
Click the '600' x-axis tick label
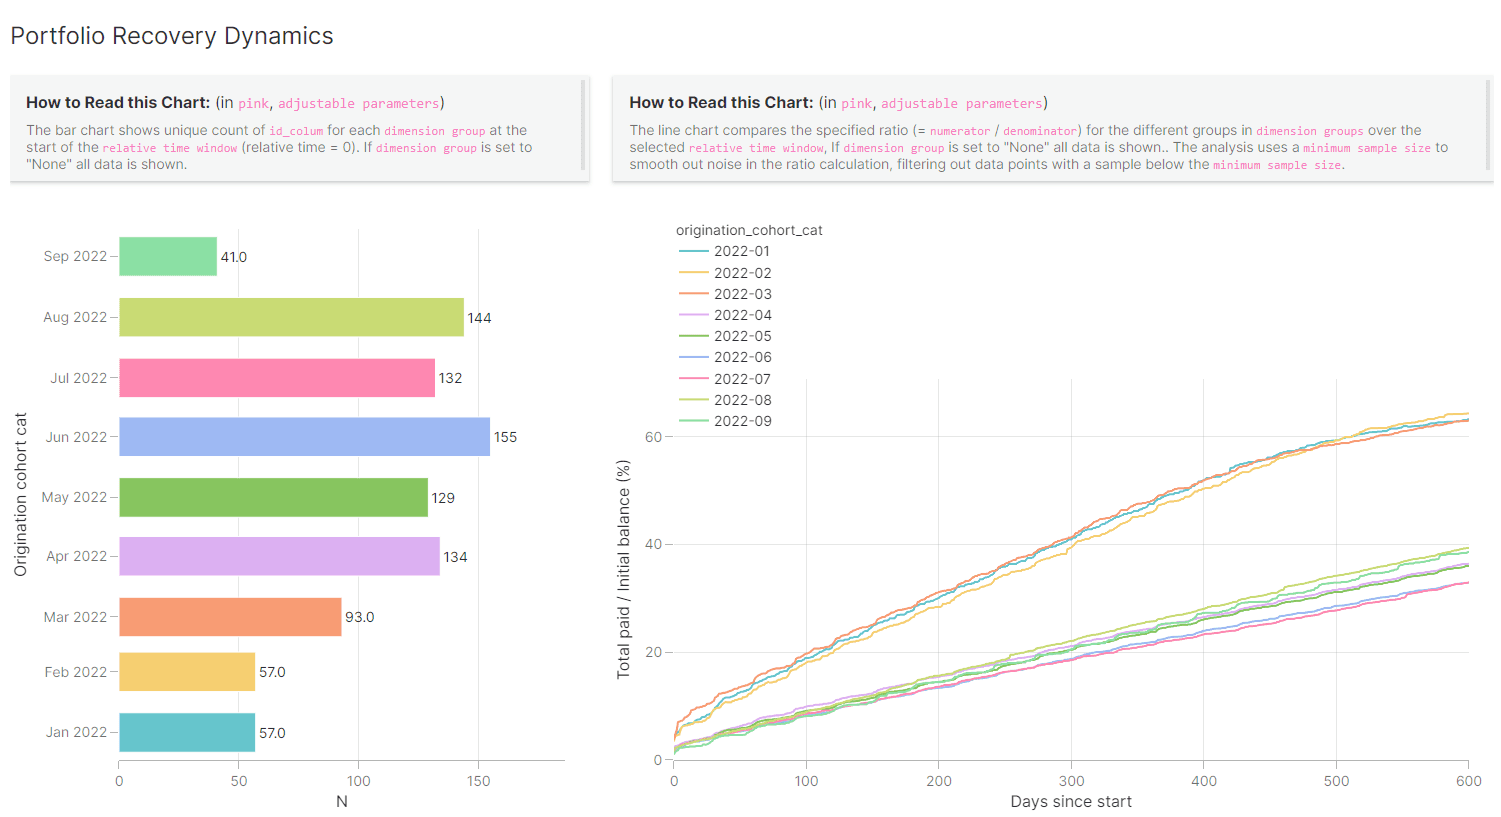(x=1469, y=781)
